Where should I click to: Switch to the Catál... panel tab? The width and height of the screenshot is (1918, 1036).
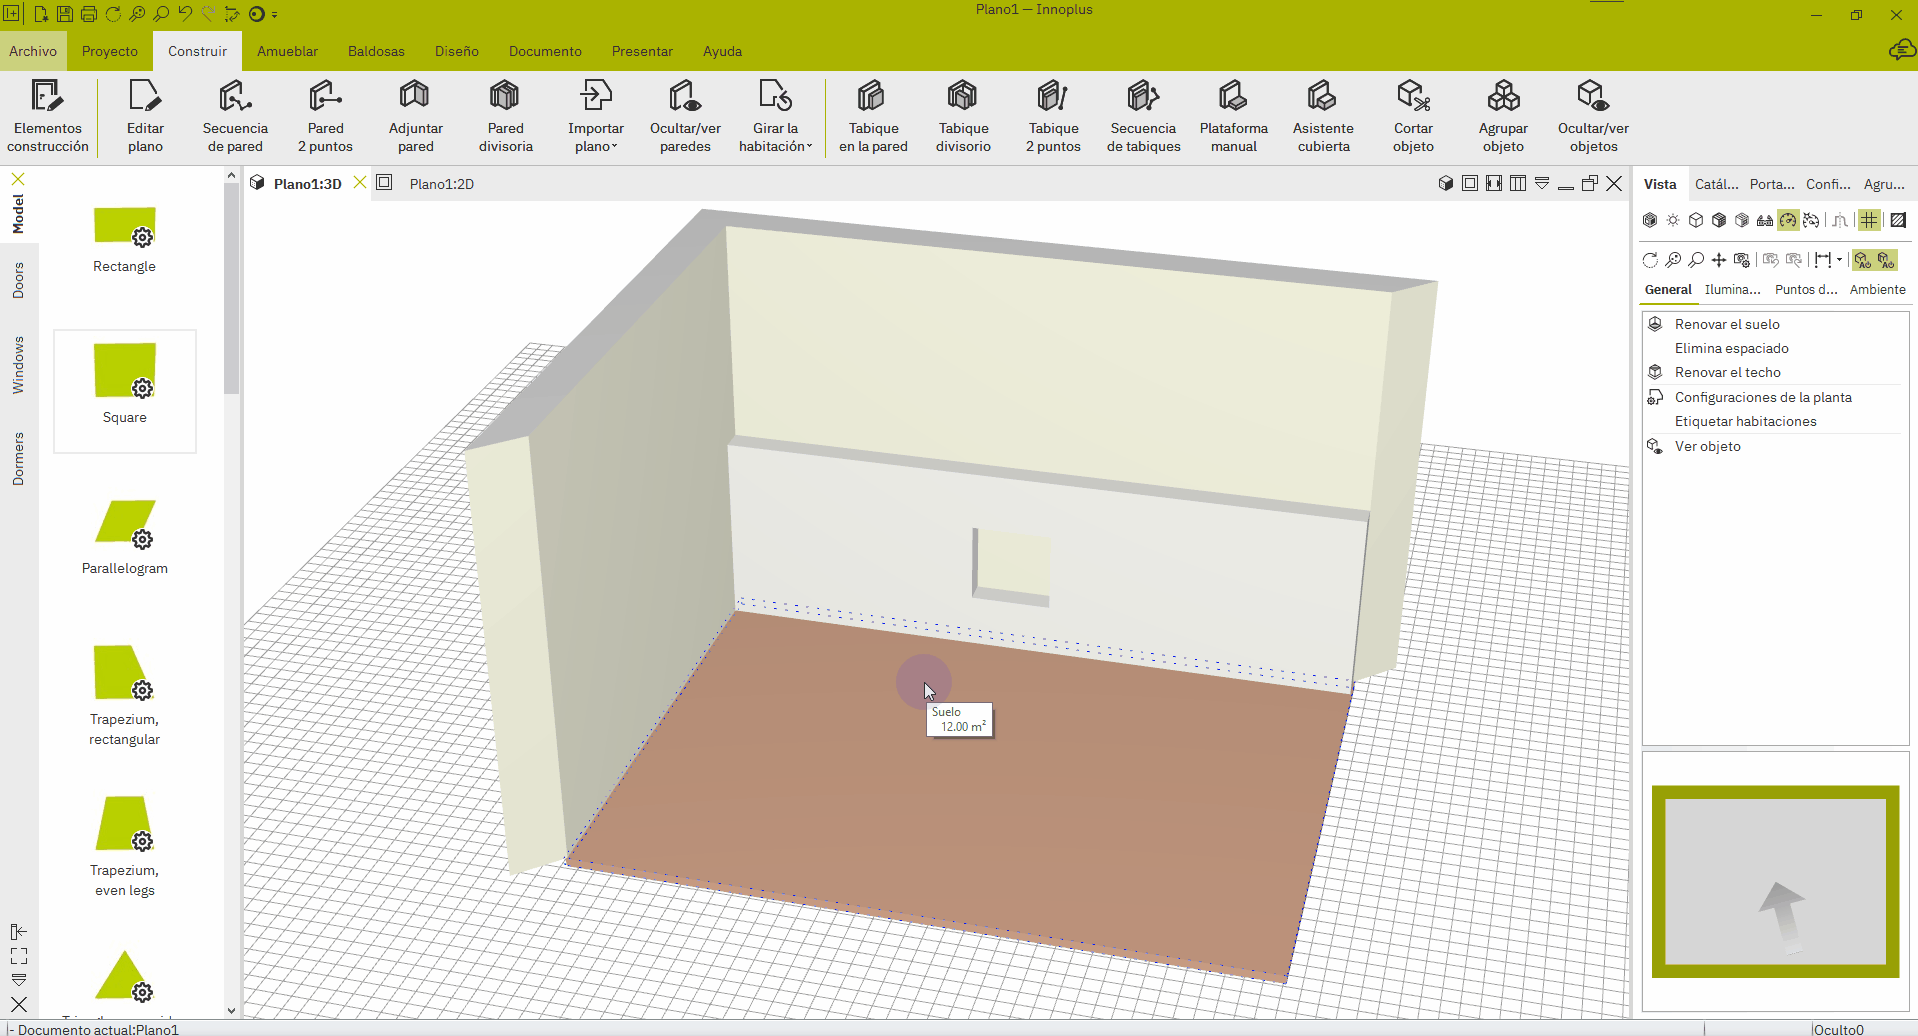tap(1716, 184)
